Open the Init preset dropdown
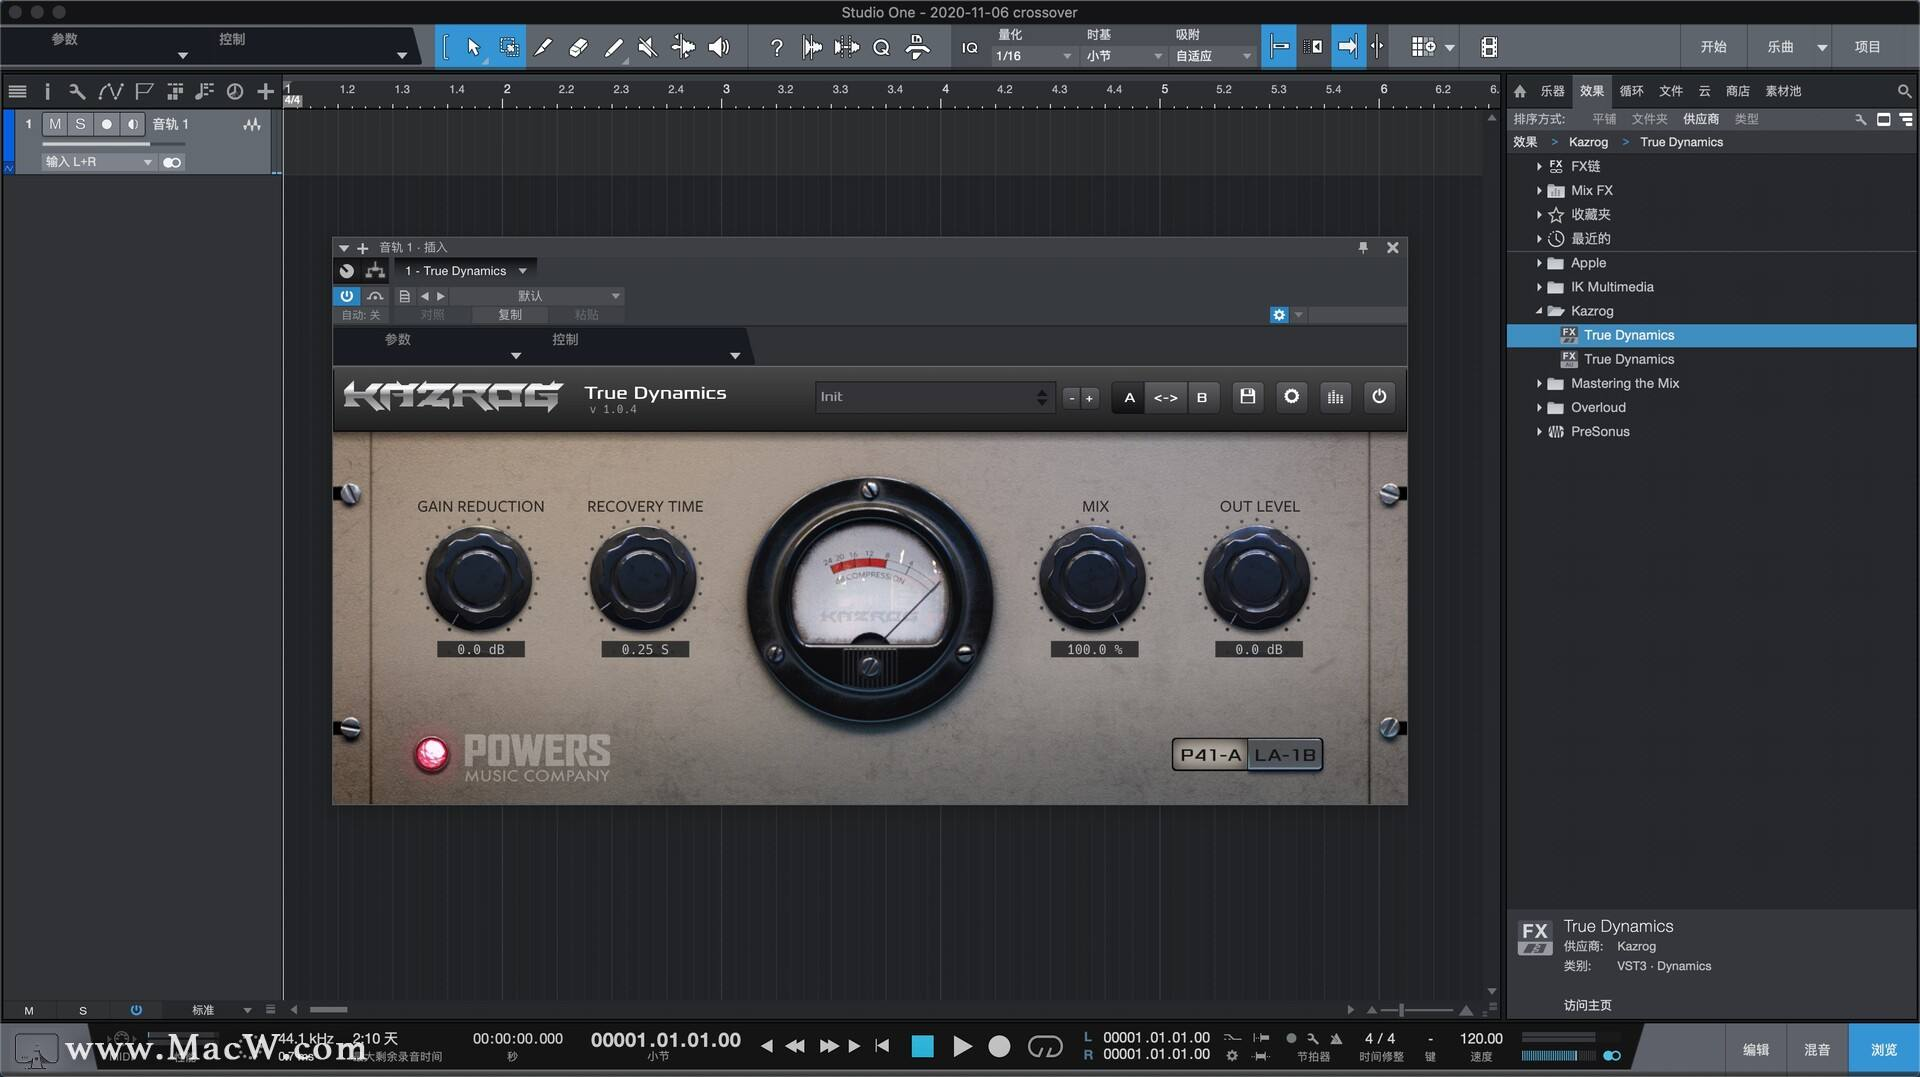Viewport: 1920px width, 1077px height. (934, 397)
